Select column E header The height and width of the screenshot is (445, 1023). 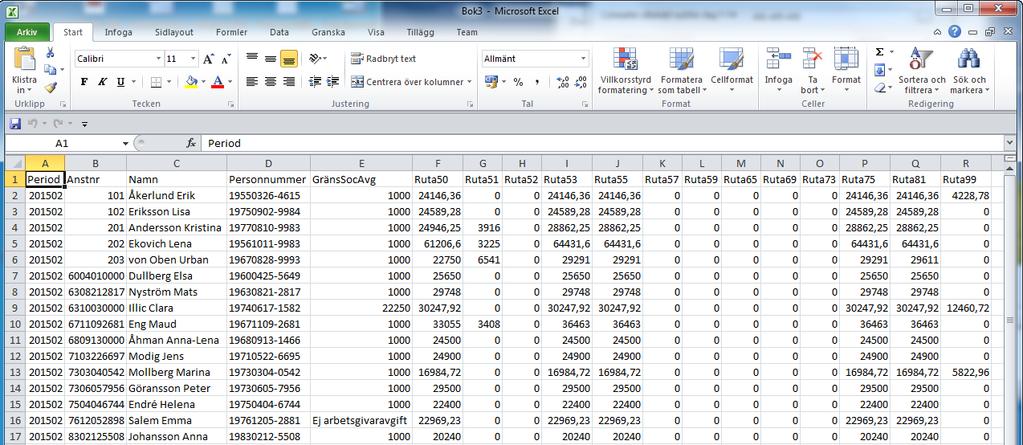(x=362, y=162)
